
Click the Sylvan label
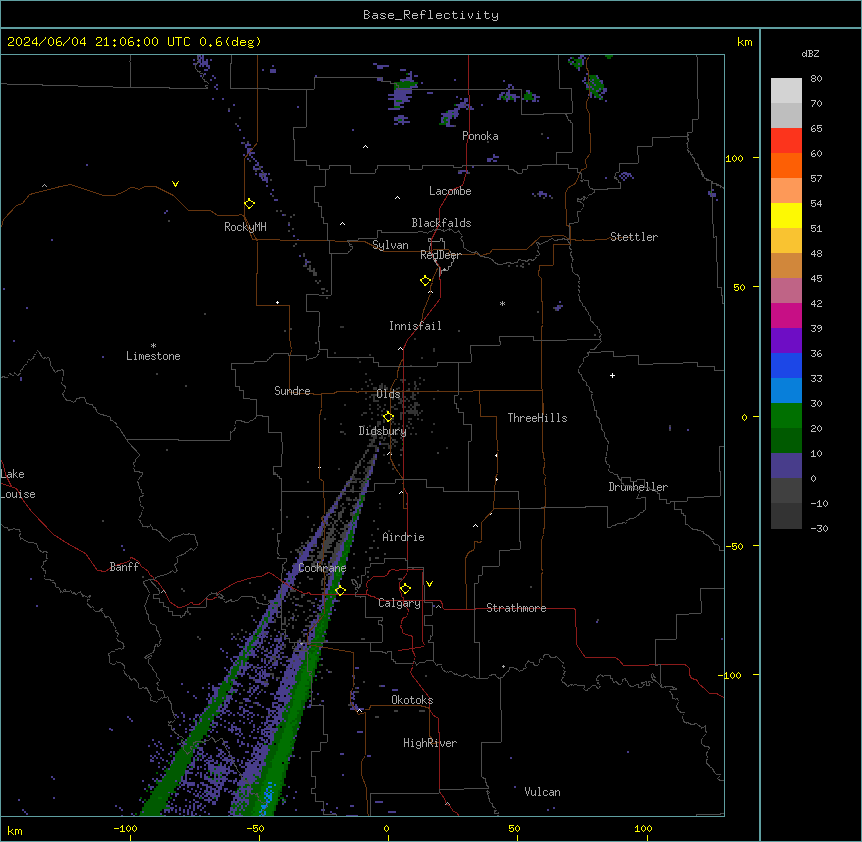pyautogui.click(x=390, y=245)
